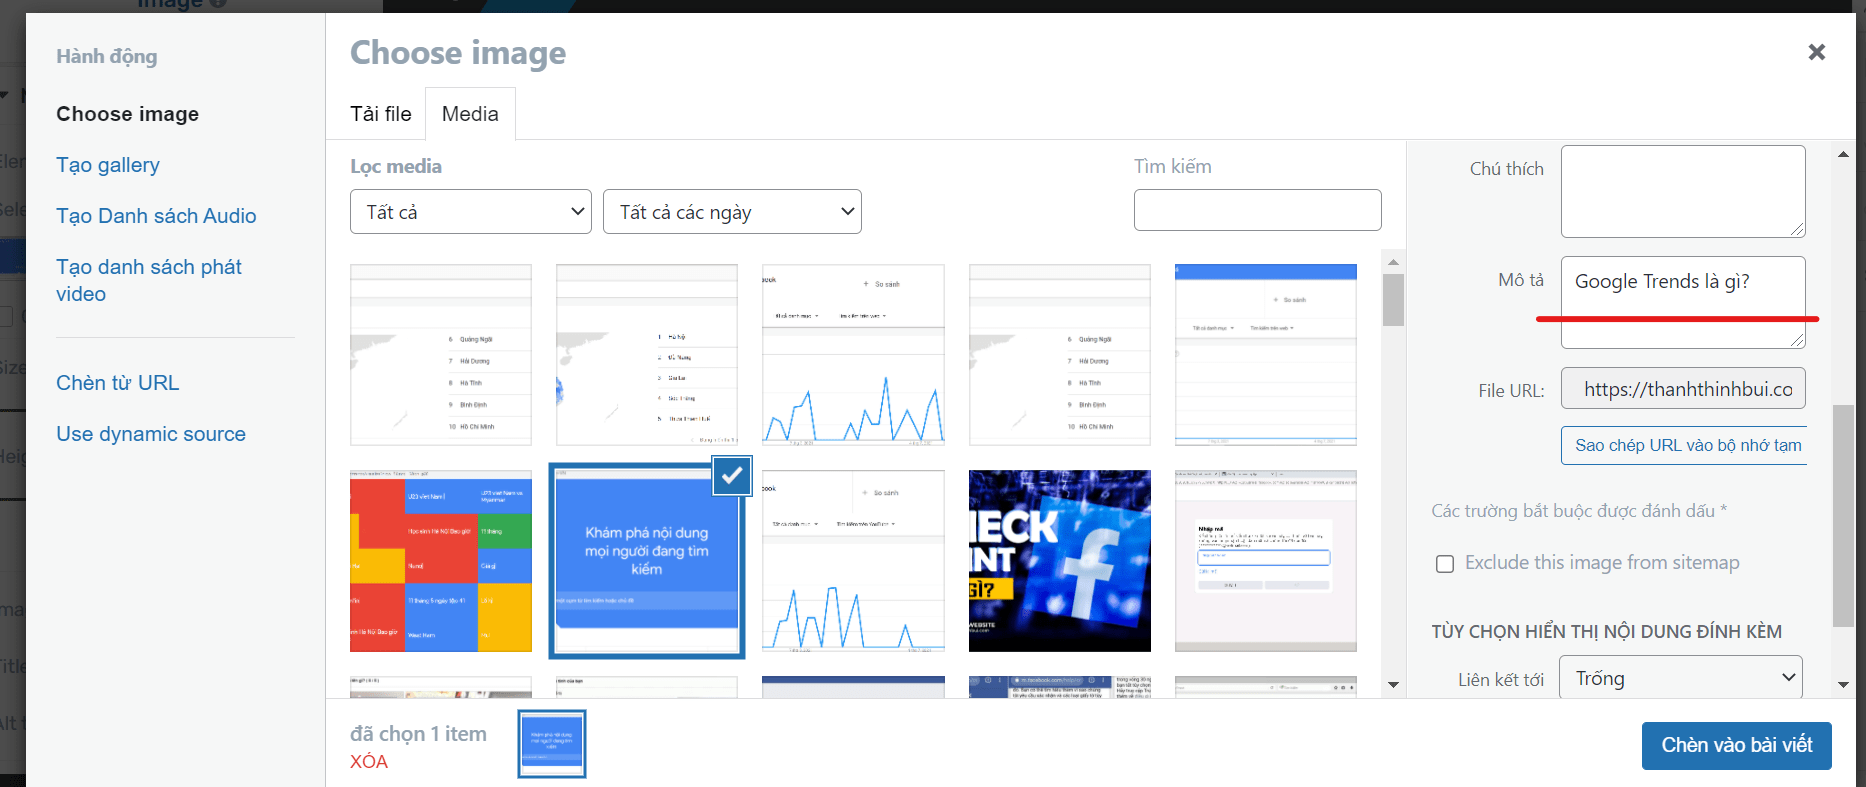Switch to the 'Tải file' tab
The width and height of the screenshot is (1866, 787).
381,114
